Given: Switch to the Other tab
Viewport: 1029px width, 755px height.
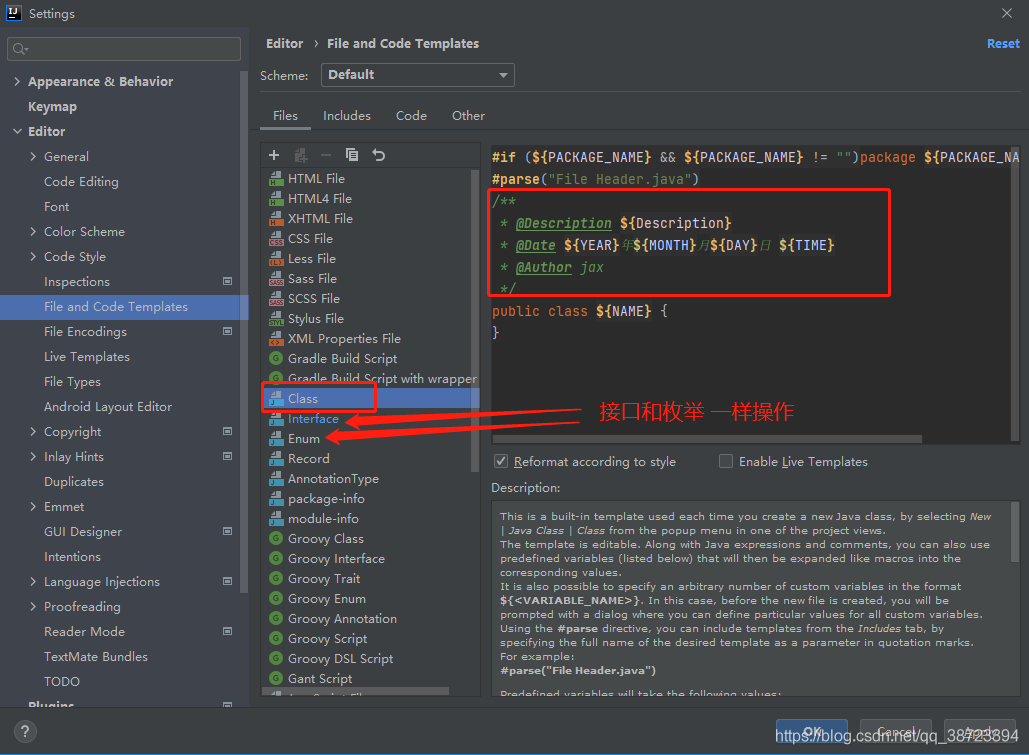Looking at the screenshot, I should pyautogui.click(x=468, y=116).
